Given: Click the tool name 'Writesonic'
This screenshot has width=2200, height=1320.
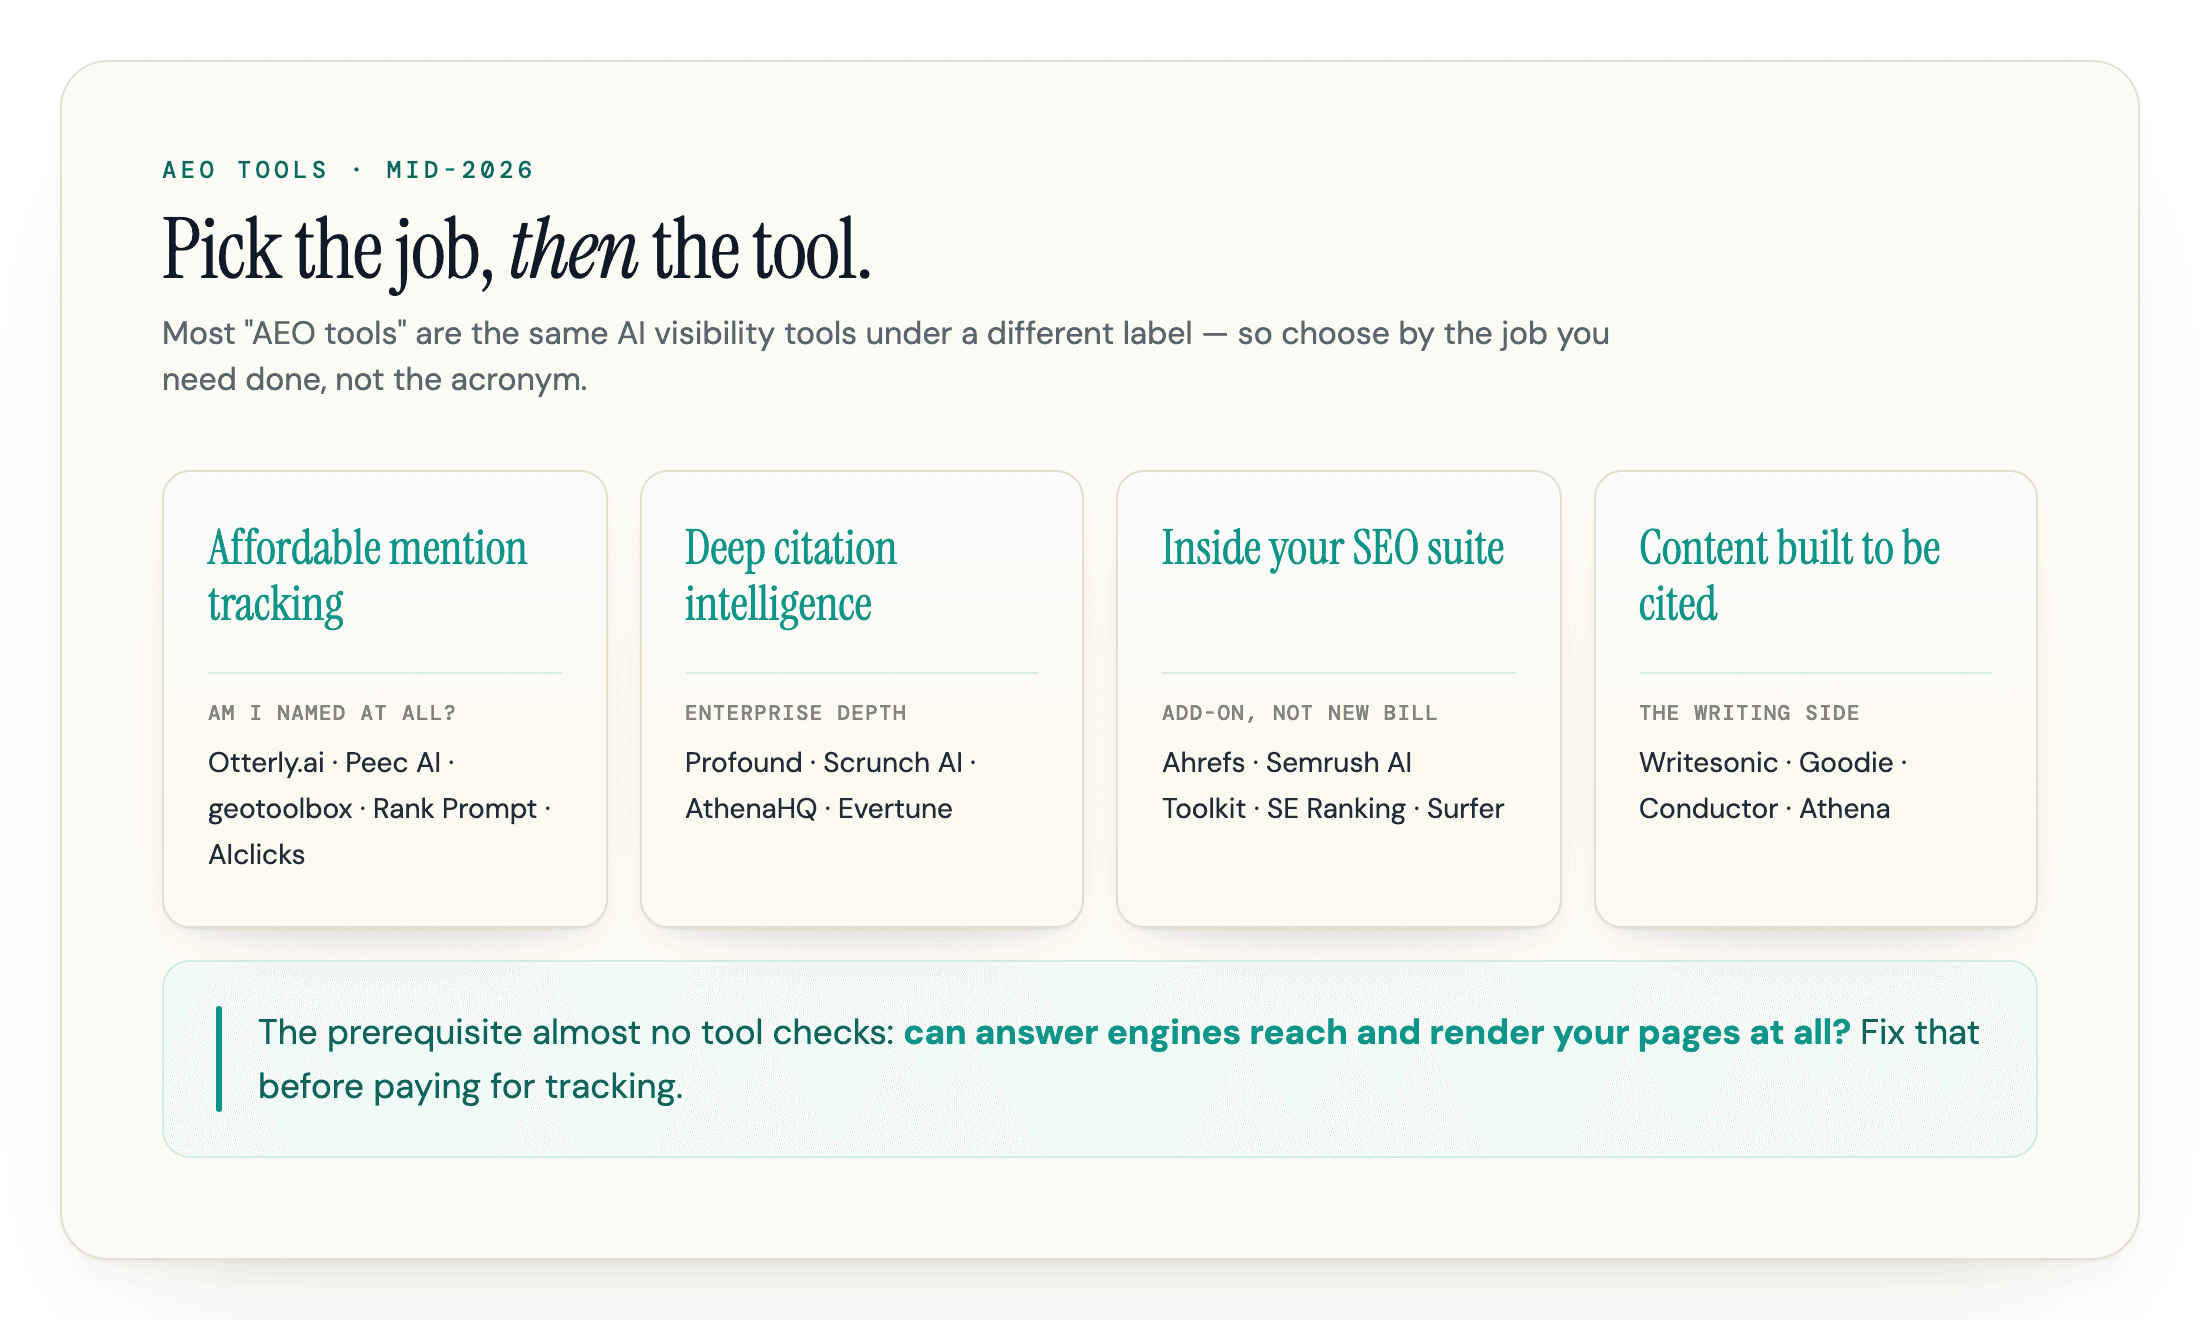Looking at the screenshot, I should point(1708,763).
